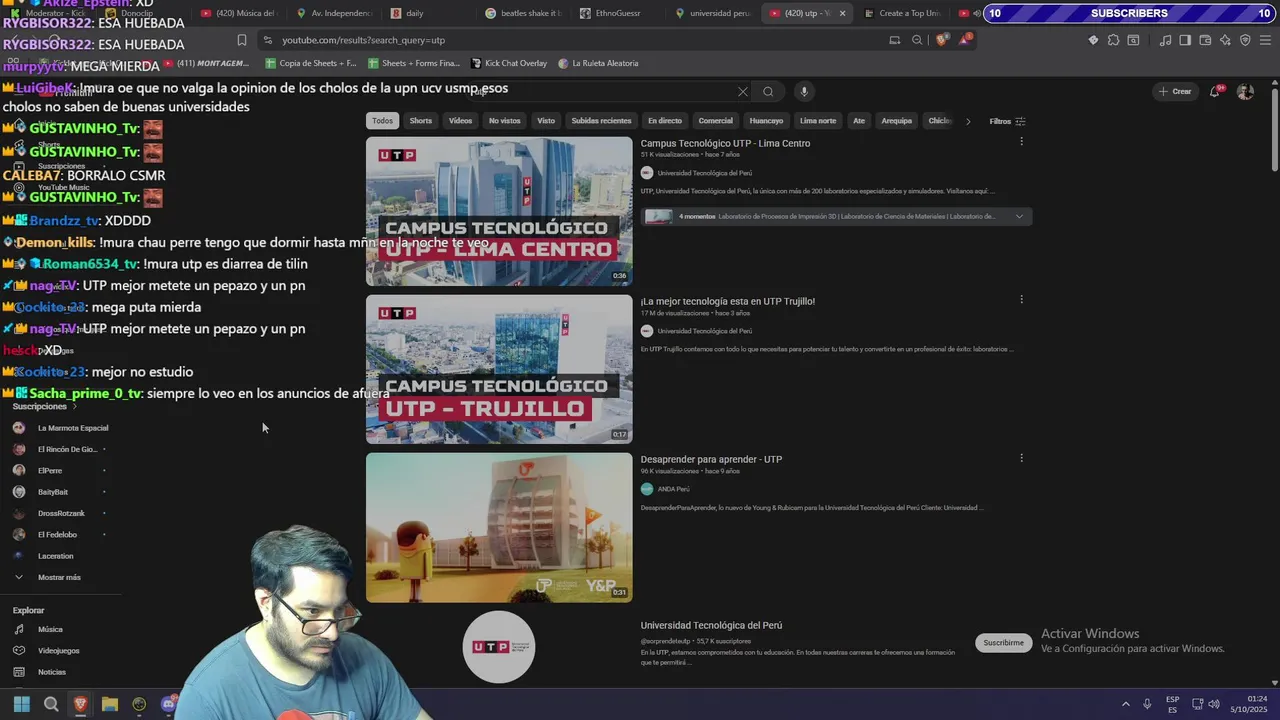Open DrossRotzank subscription
Image resolution: width=1280 pixels, height=720 pixels.
point(61,513)
